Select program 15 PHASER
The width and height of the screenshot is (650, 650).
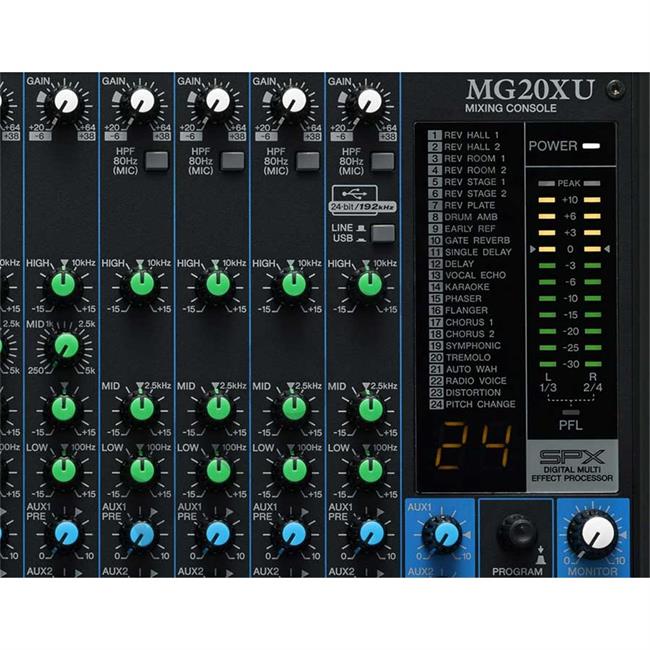pos(456,298)
